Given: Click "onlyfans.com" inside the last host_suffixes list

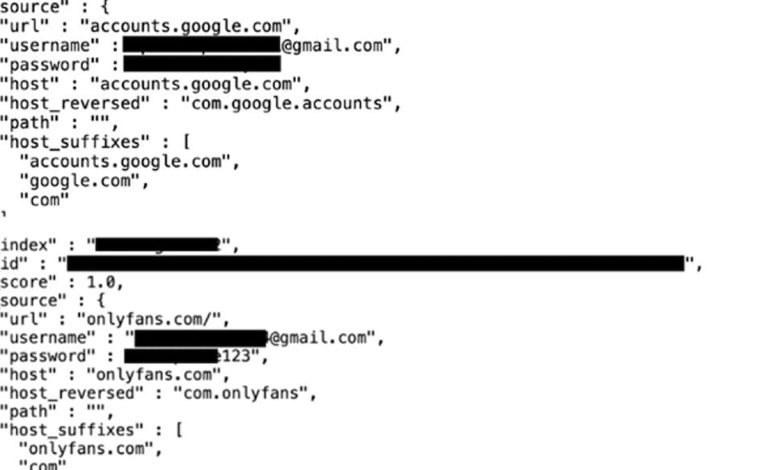Looking at the screenshot, I should (x=86, y=449).
